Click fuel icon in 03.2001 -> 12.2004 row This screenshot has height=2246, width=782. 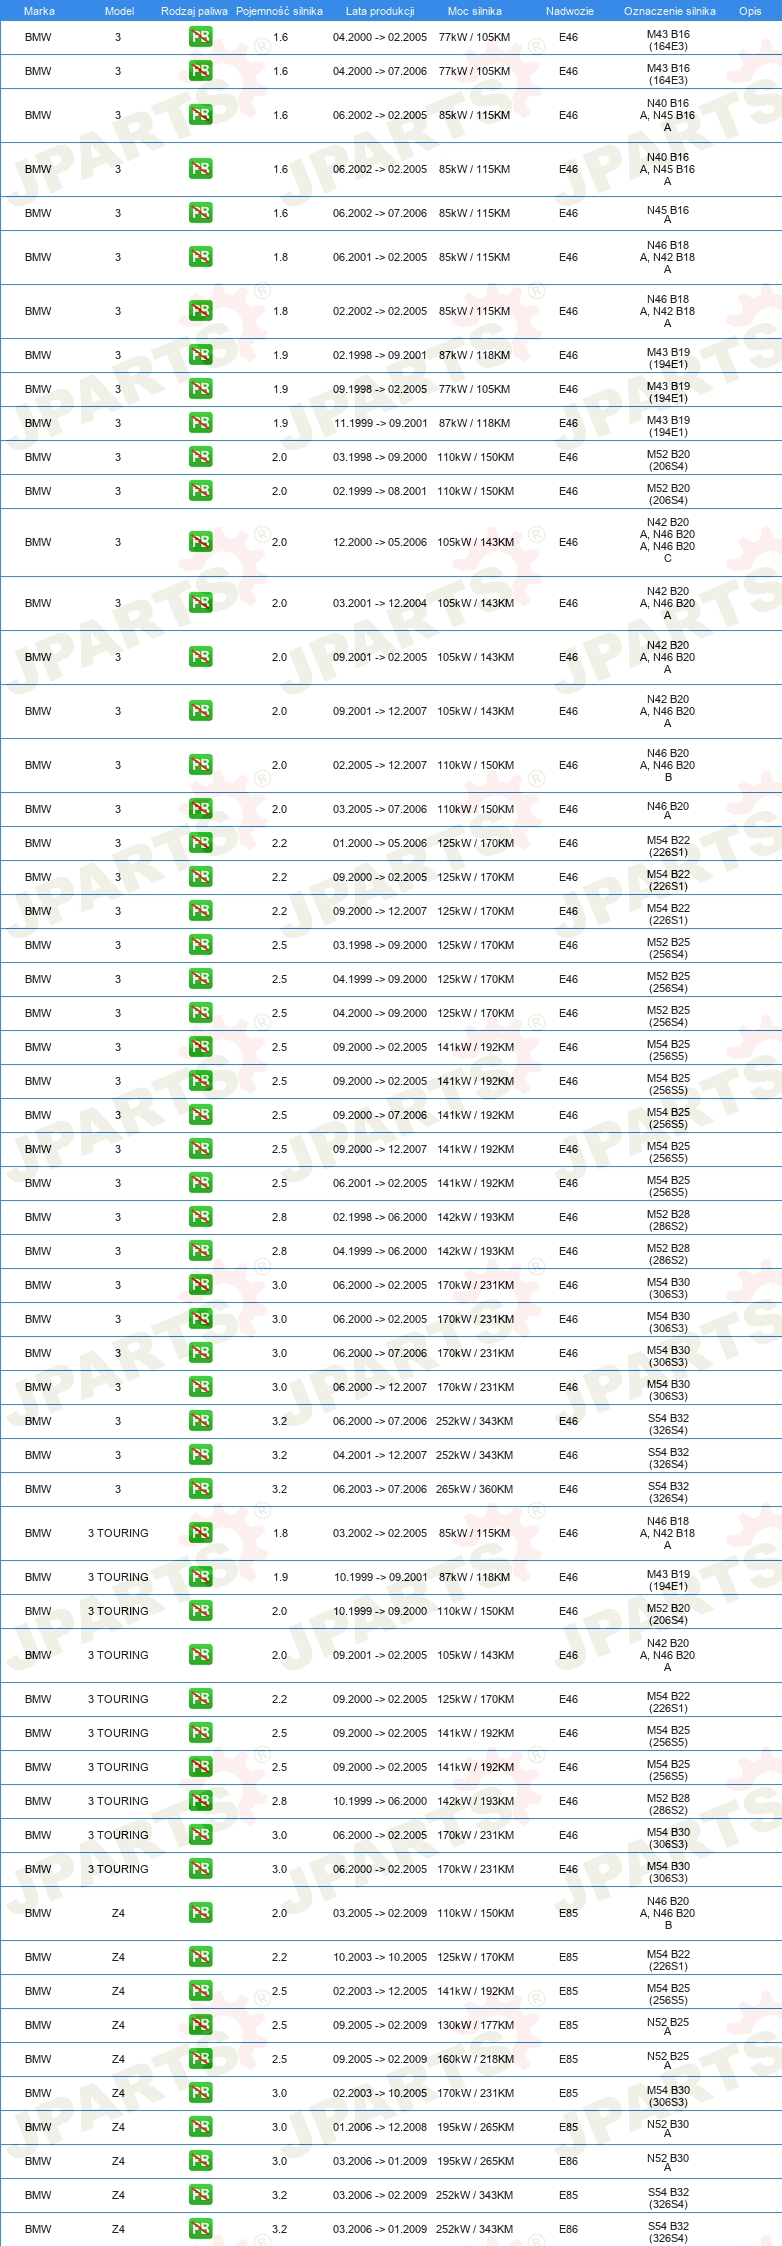(200, 603)
